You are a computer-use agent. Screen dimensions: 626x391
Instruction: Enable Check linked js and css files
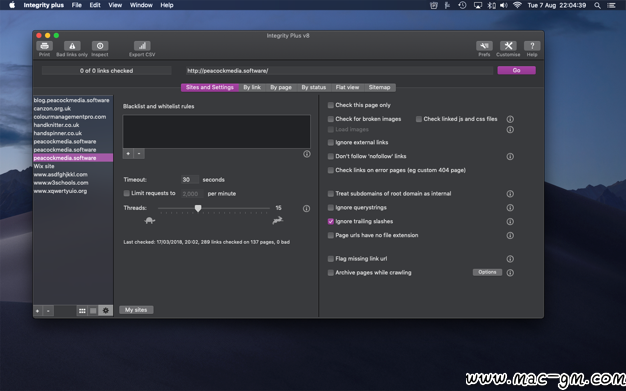pos(419,119)
